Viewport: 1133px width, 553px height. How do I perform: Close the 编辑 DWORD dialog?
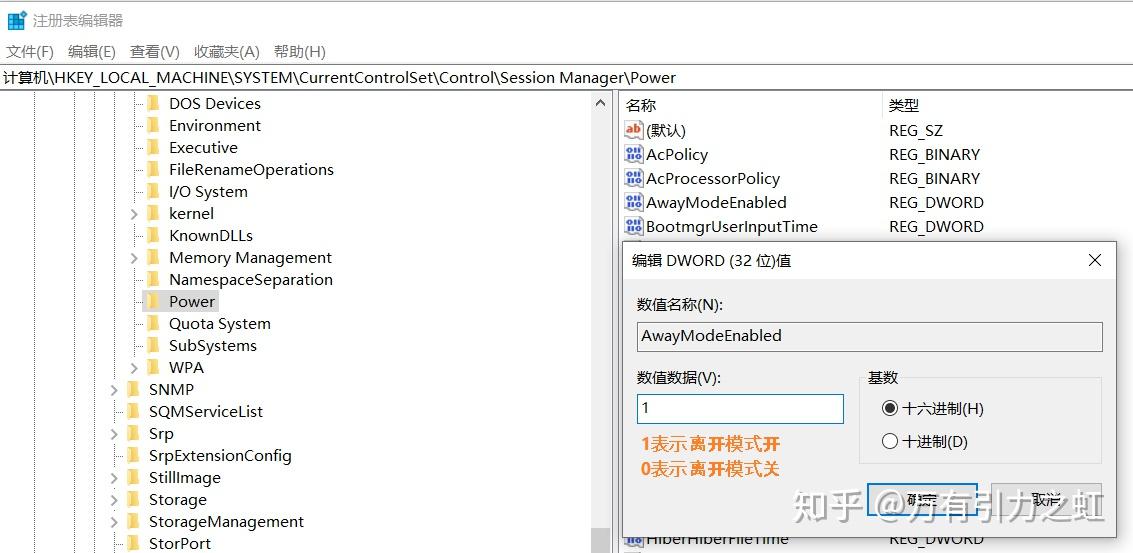(1095, 260)
